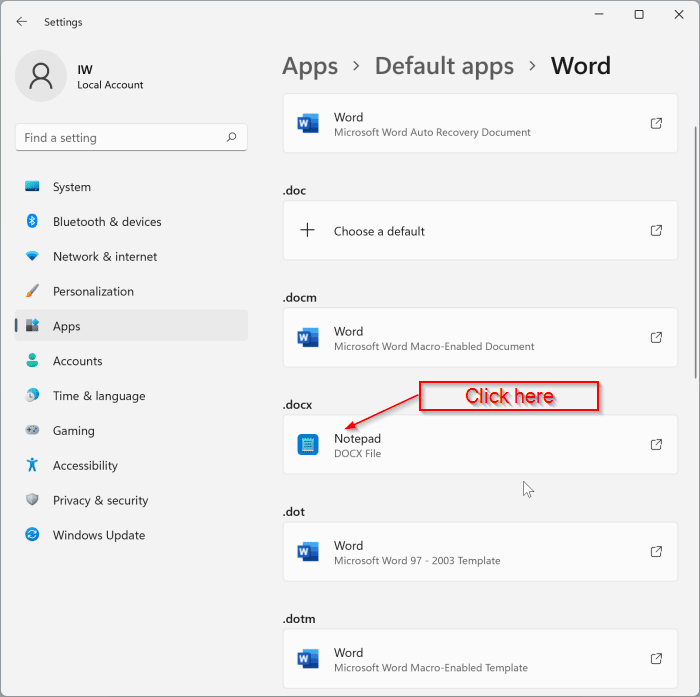This screenshot has height=697, width=700.
Task: Choose a default for .doc
Action: pyautogui.click(x=480, y=230)
